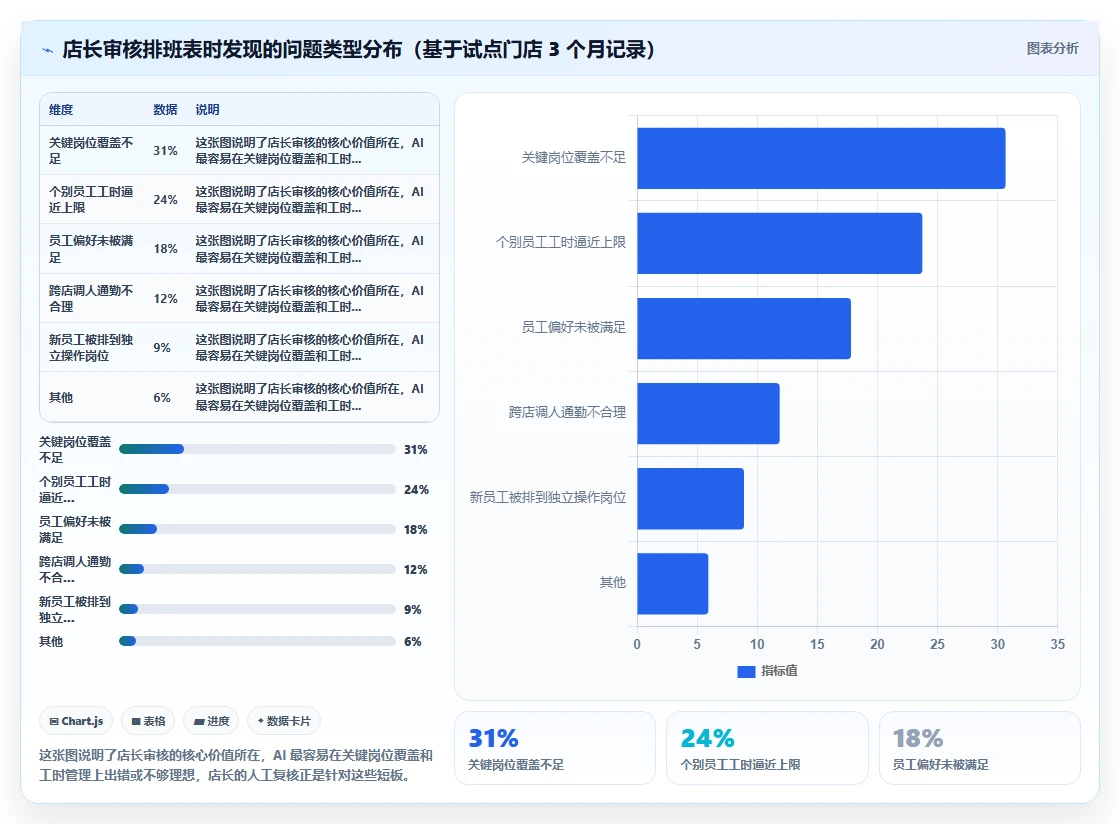Image resolution: width=1120 pixels, height=824 pixels.
Task: Open the 24% 个别员工工时逼近上限 data card
Action: point(767,748)
